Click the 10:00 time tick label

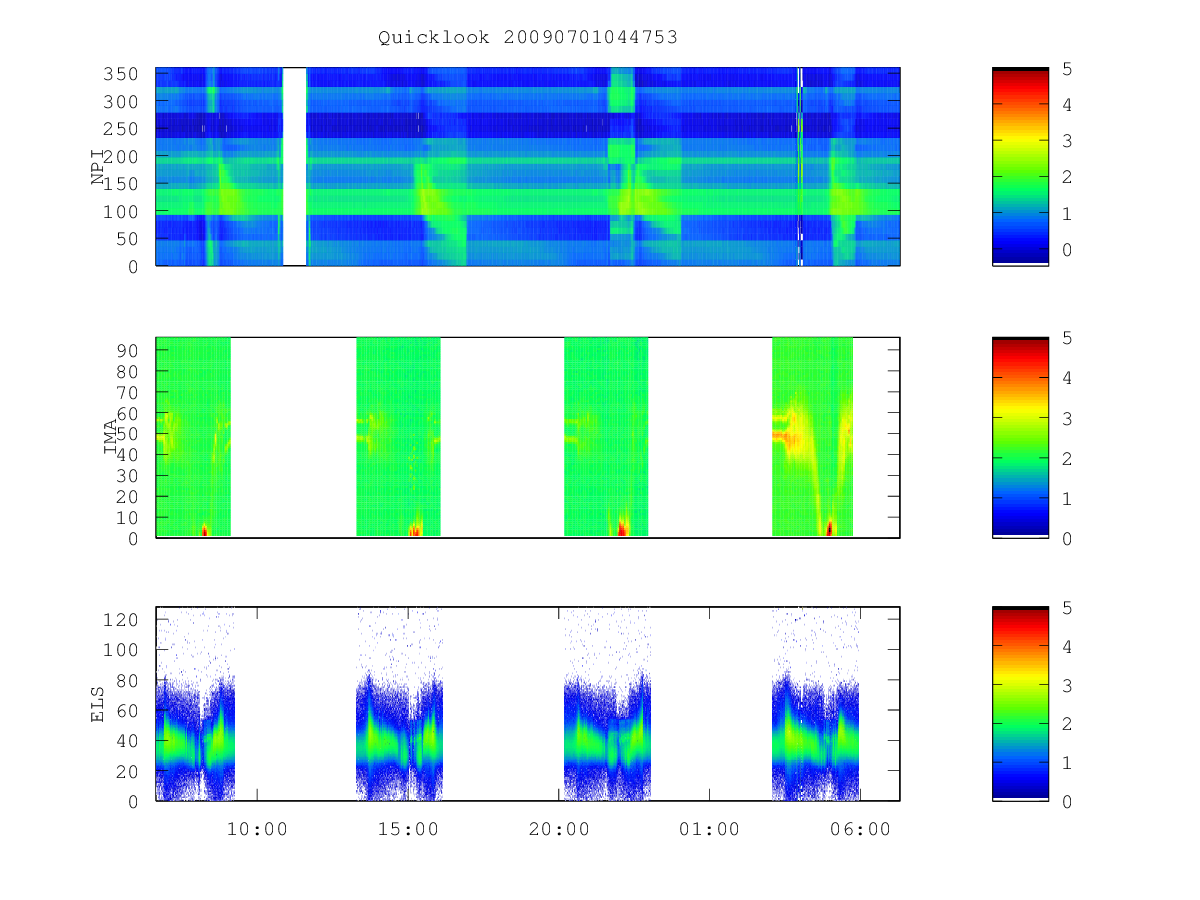[x=257, y=829]
